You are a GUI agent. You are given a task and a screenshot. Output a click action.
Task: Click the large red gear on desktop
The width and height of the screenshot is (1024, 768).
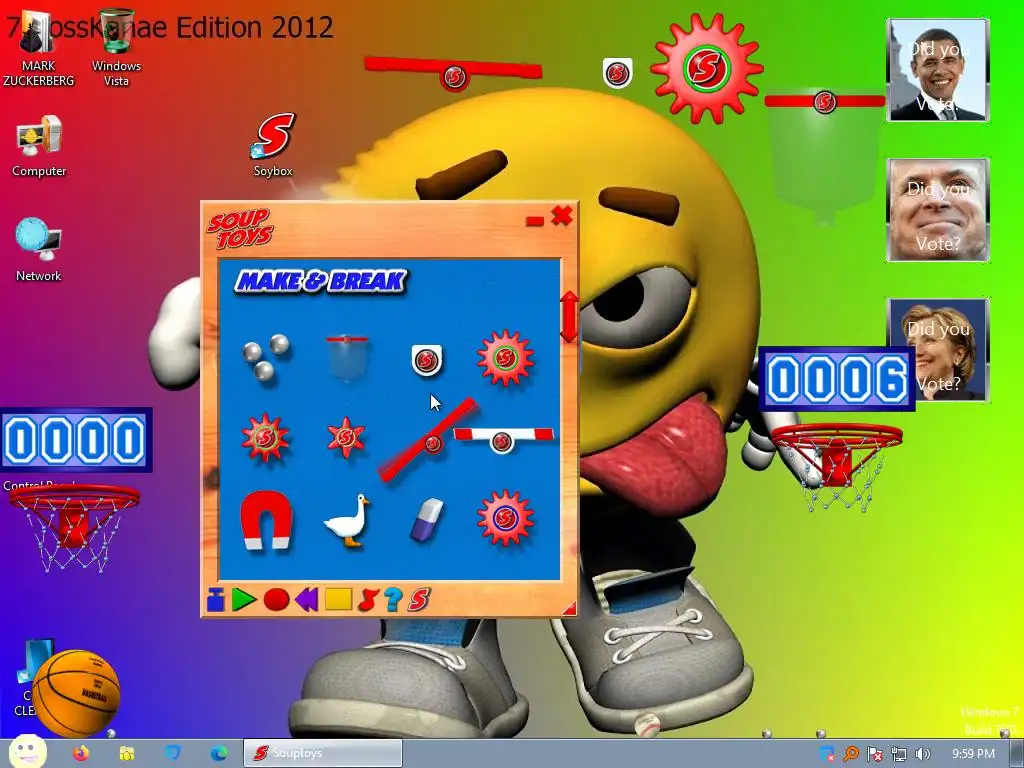click(x=707, y=68)
